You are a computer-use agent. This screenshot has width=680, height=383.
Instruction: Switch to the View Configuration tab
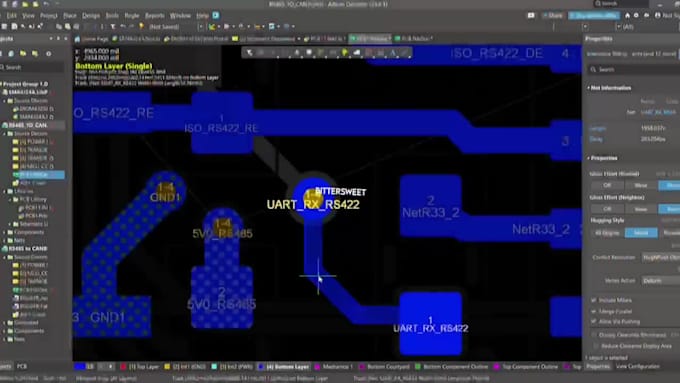pyautogui.click(x=638, y=367)
